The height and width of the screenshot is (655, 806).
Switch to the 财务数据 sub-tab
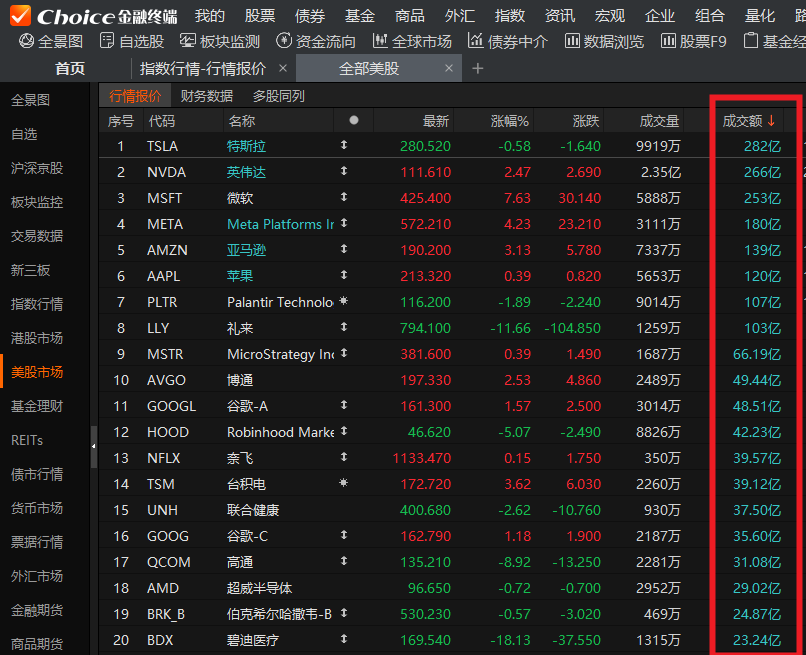[206, 96]
